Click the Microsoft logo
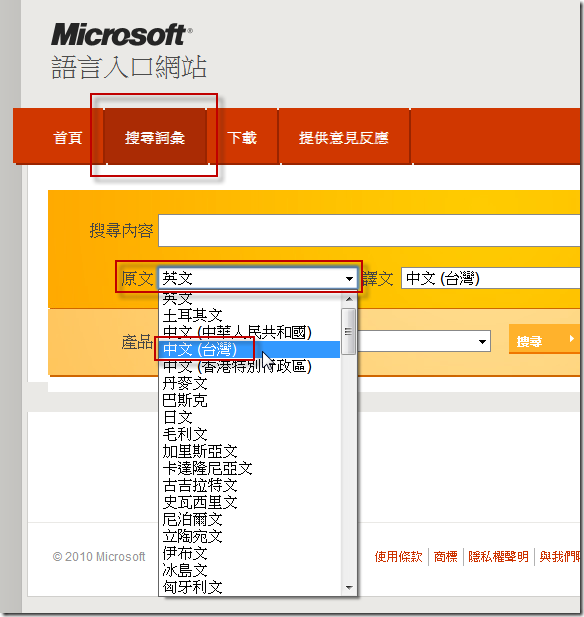The image size is (584, 617). (121, 34)
